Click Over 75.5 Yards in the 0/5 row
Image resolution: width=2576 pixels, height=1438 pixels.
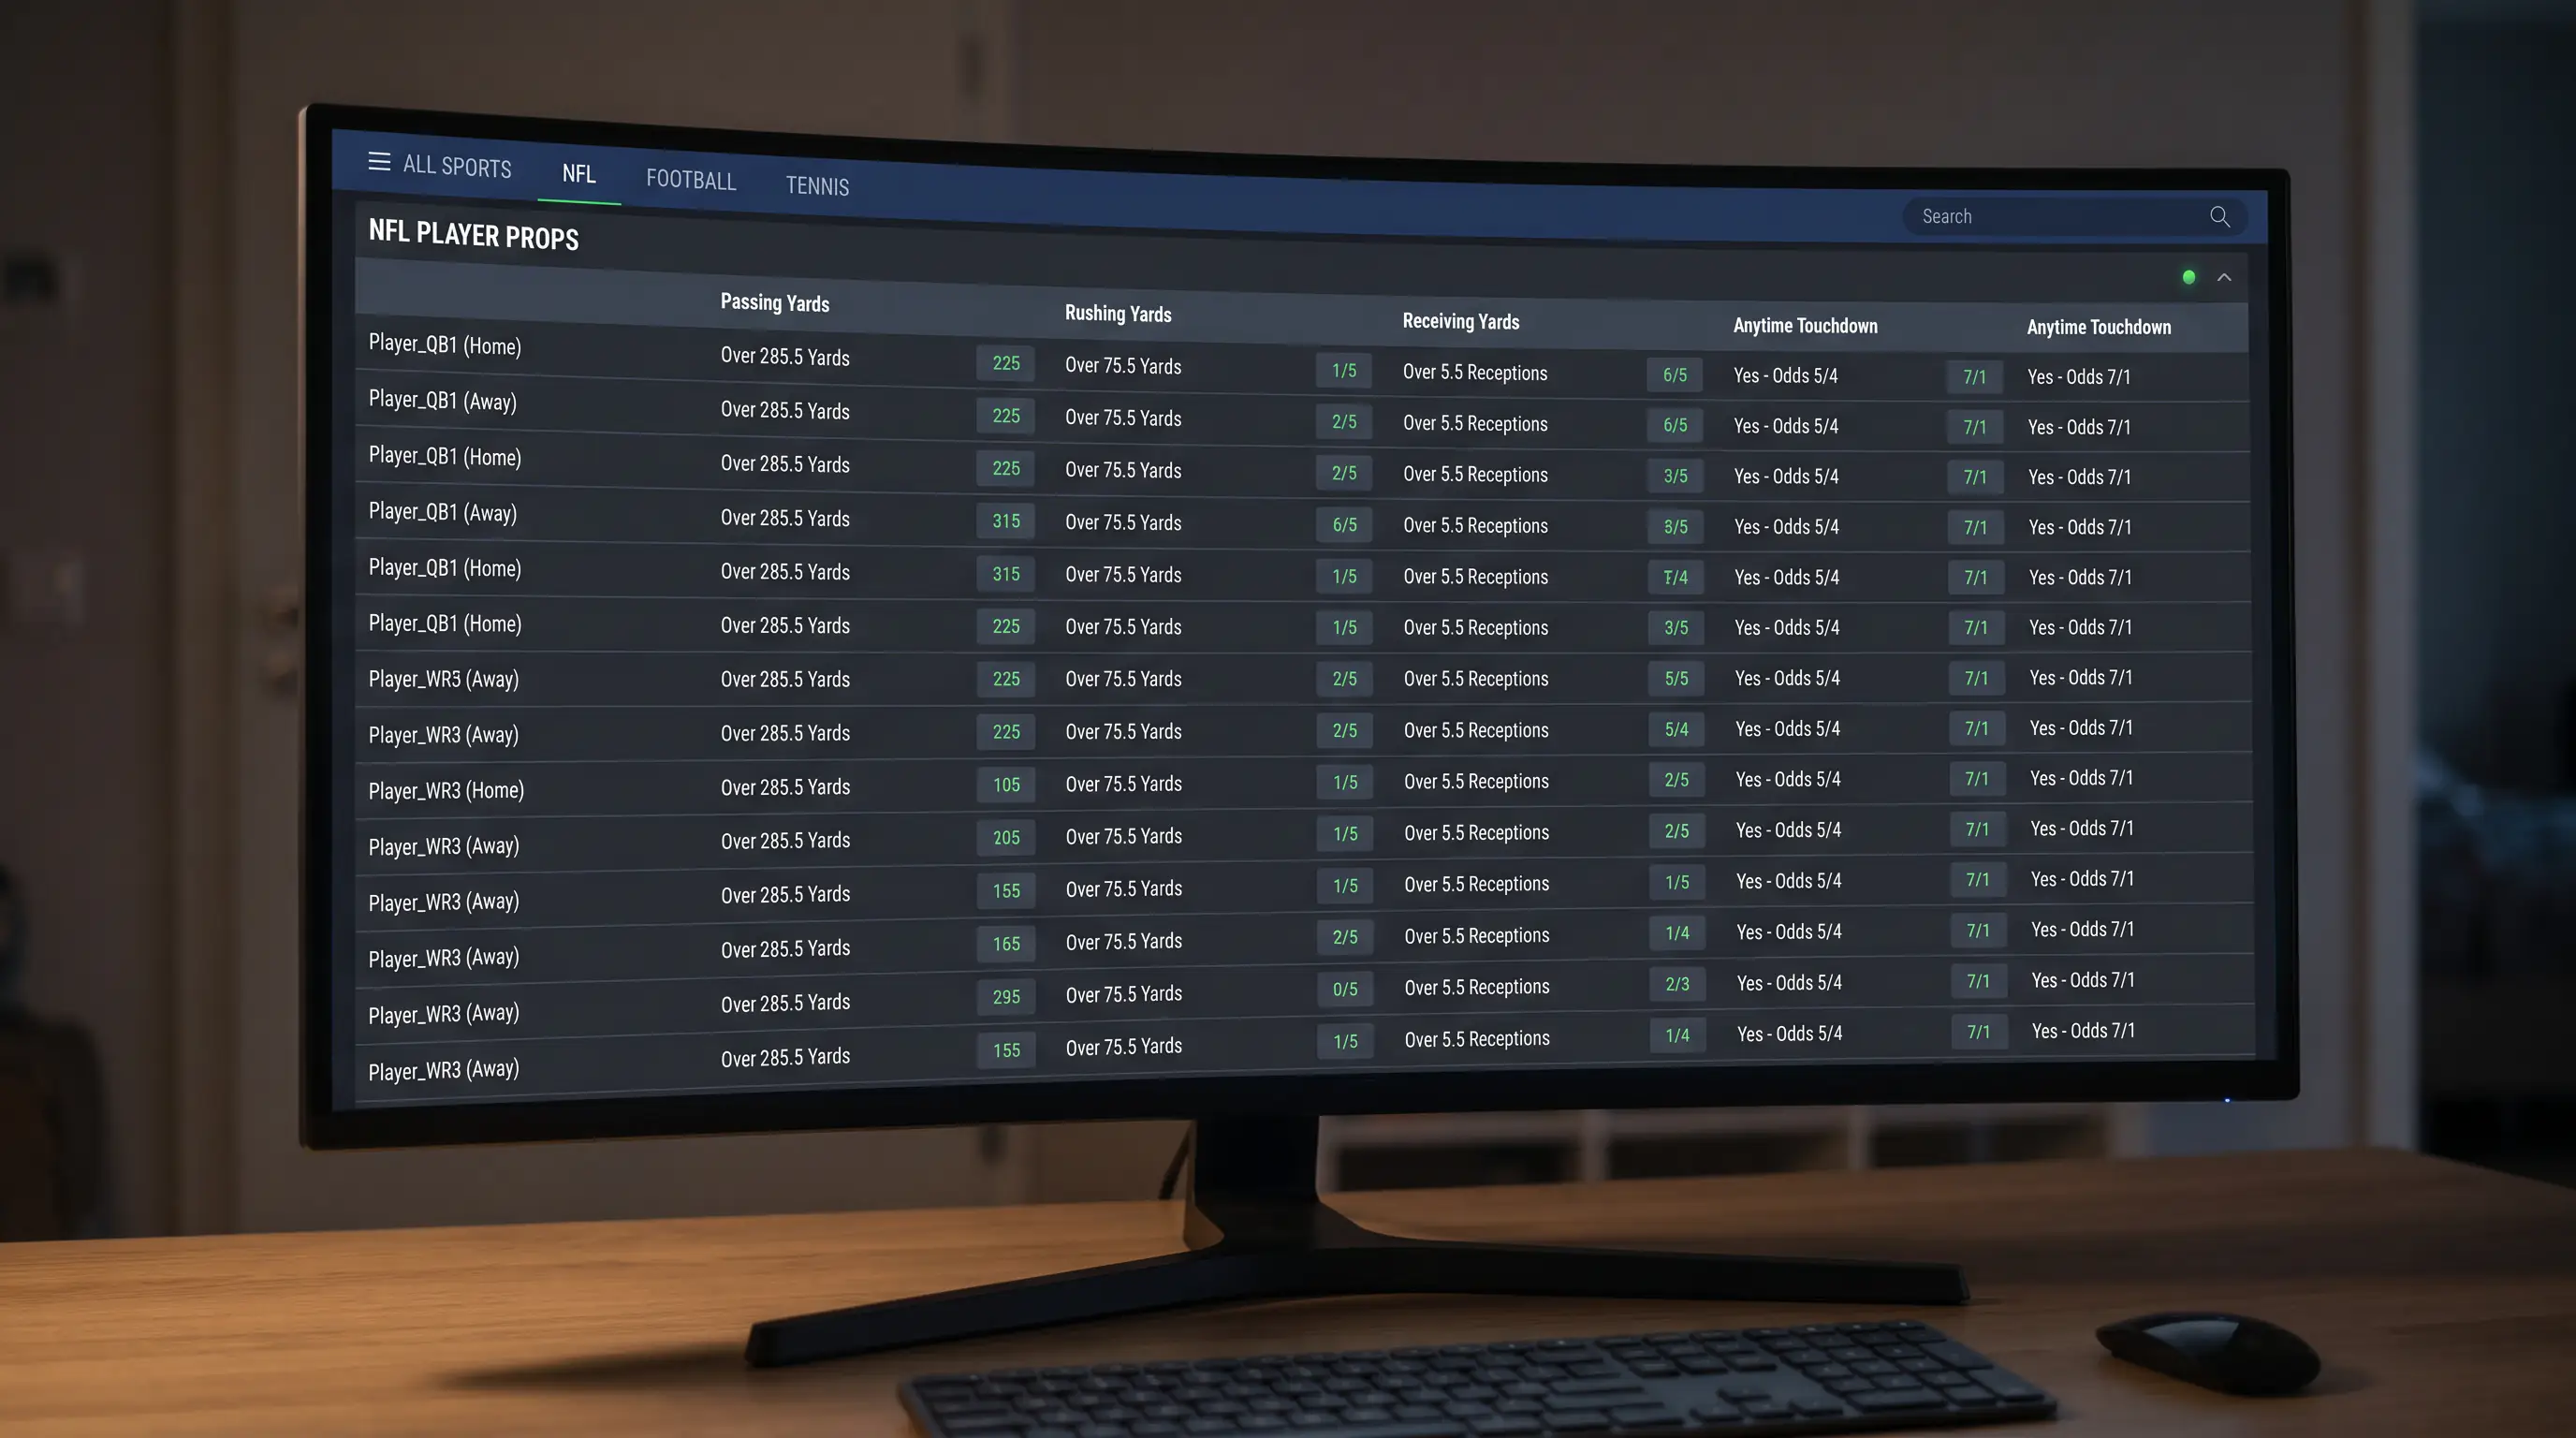tap(1124, 994)
